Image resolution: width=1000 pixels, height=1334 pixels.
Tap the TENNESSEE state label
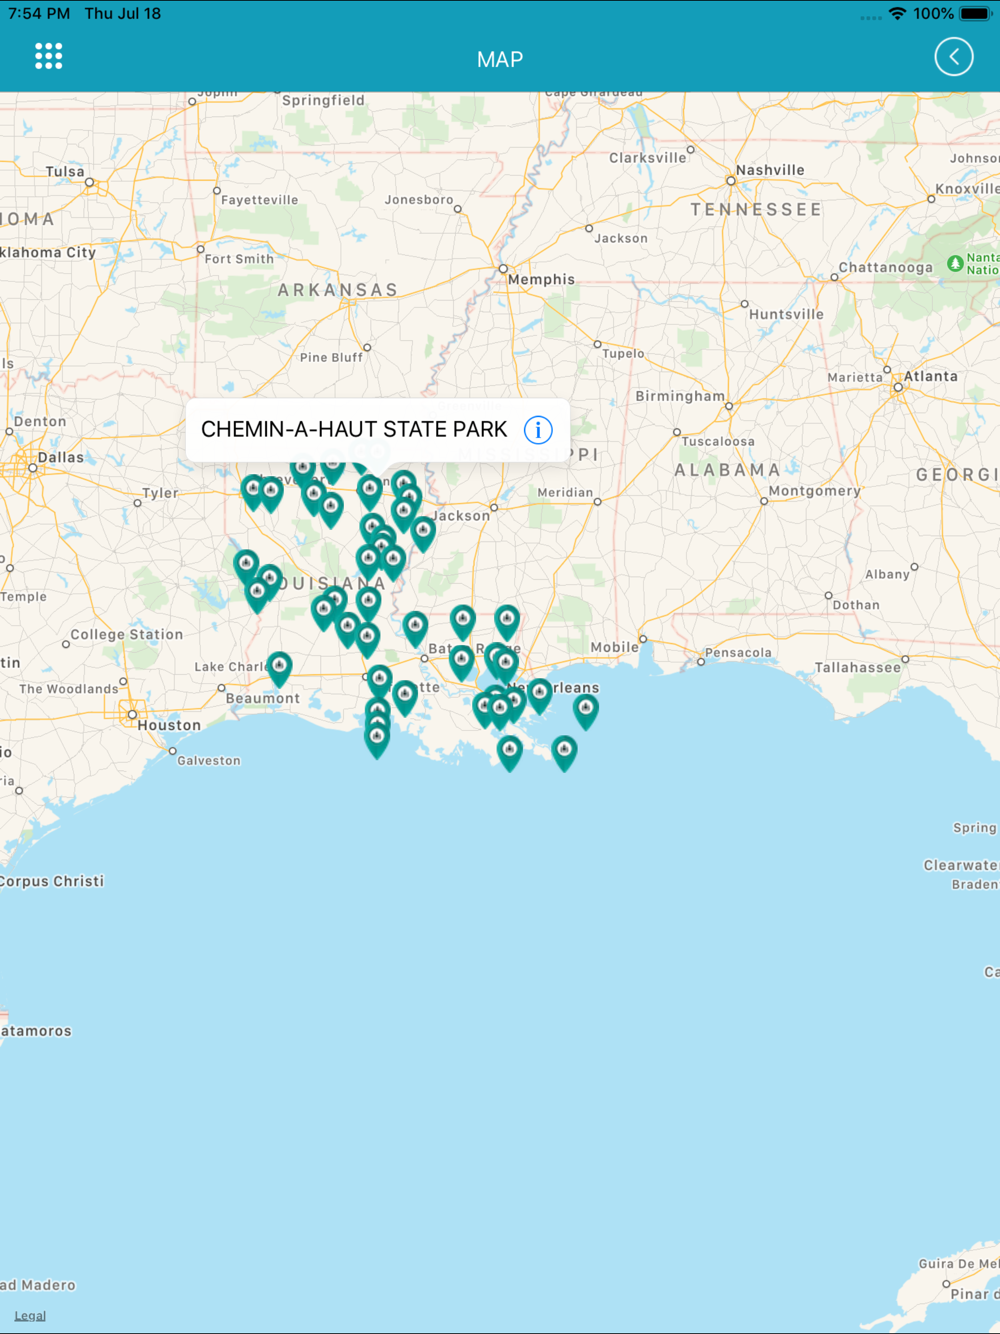tap(756, 210)
